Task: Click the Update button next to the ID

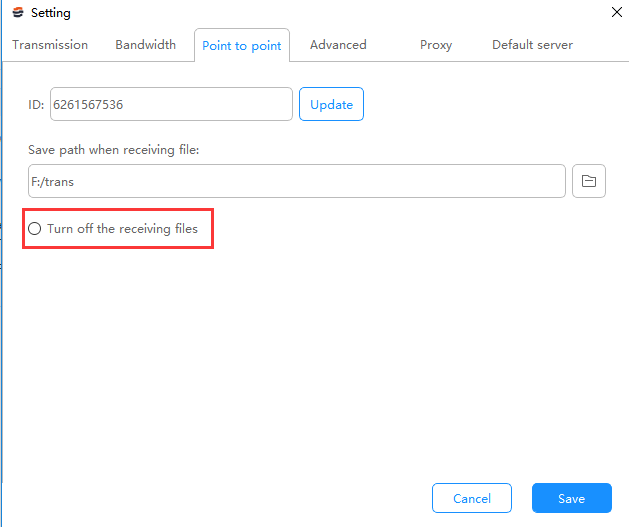Action: (x=331, y=104)
